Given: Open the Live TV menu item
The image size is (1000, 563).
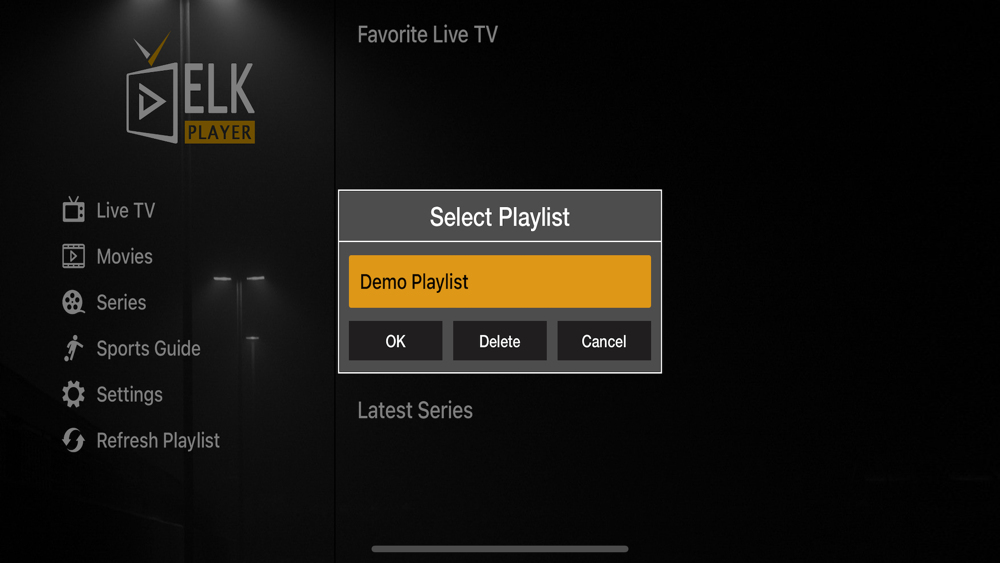Looking at the screenshot, I should 126,210.
